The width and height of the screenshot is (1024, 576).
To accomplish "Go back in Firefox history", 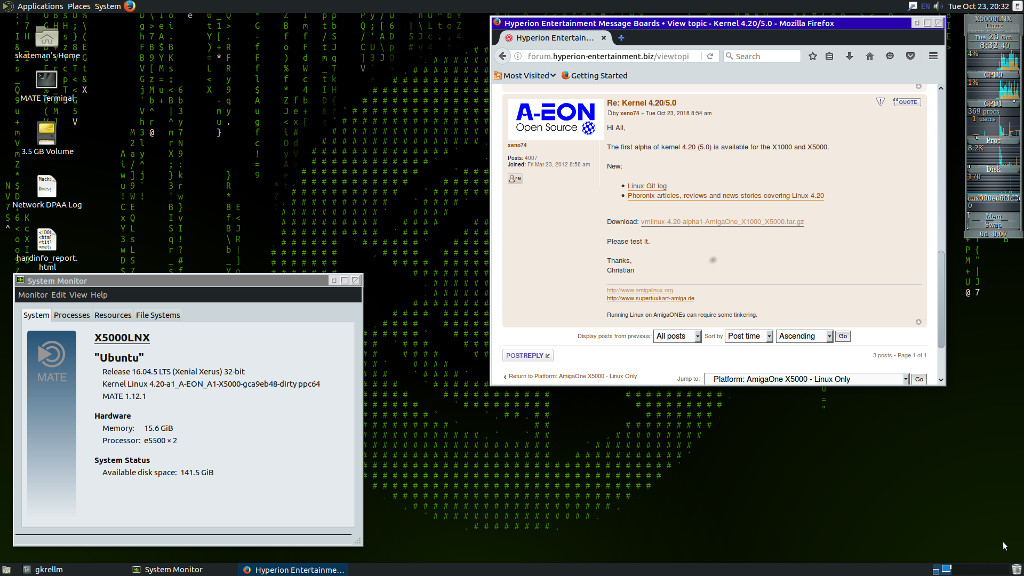I will coord(502,56).
